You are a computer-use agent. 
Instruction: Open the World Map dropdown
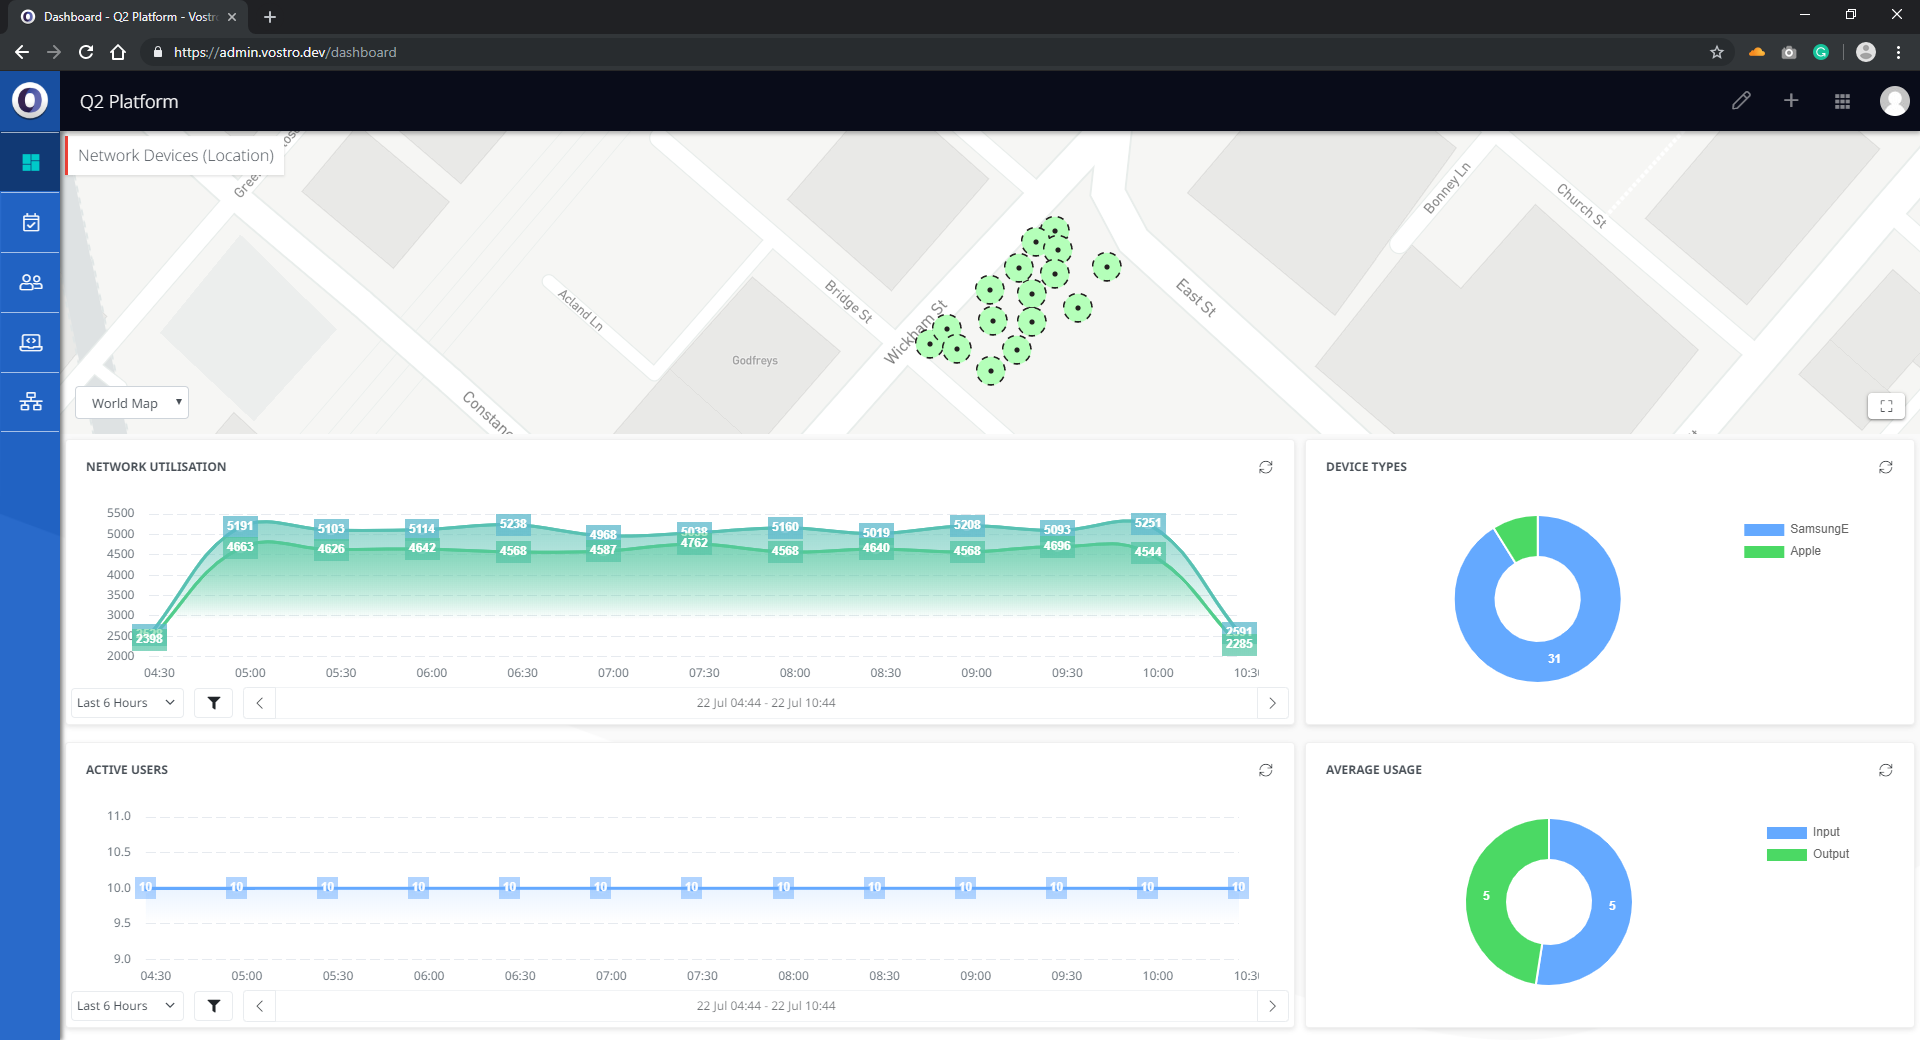pyautogui.click(x=133, y=403)
